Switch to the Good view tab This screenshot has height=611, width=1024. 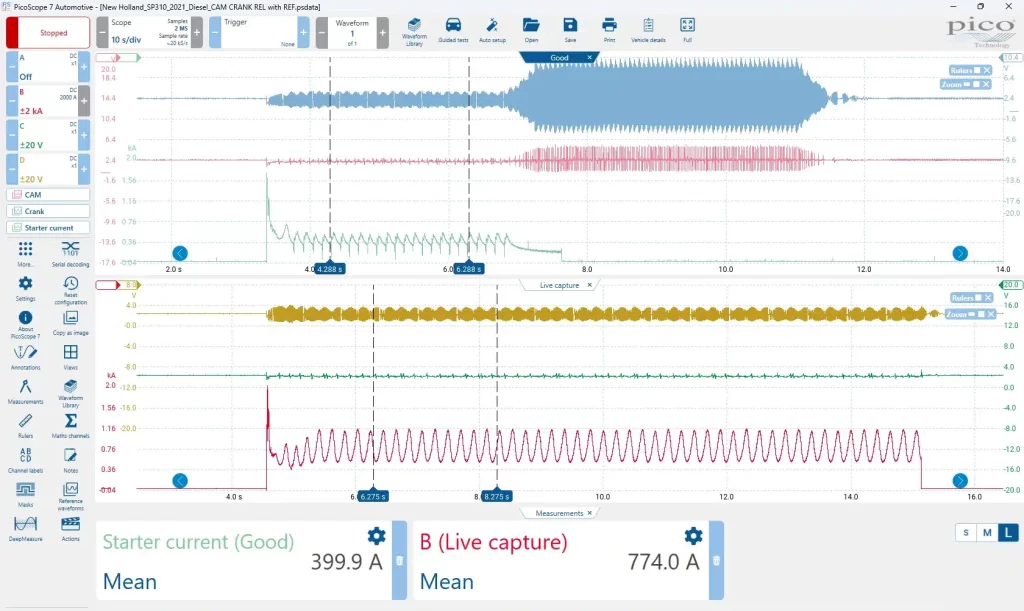(x=560, y=58)
